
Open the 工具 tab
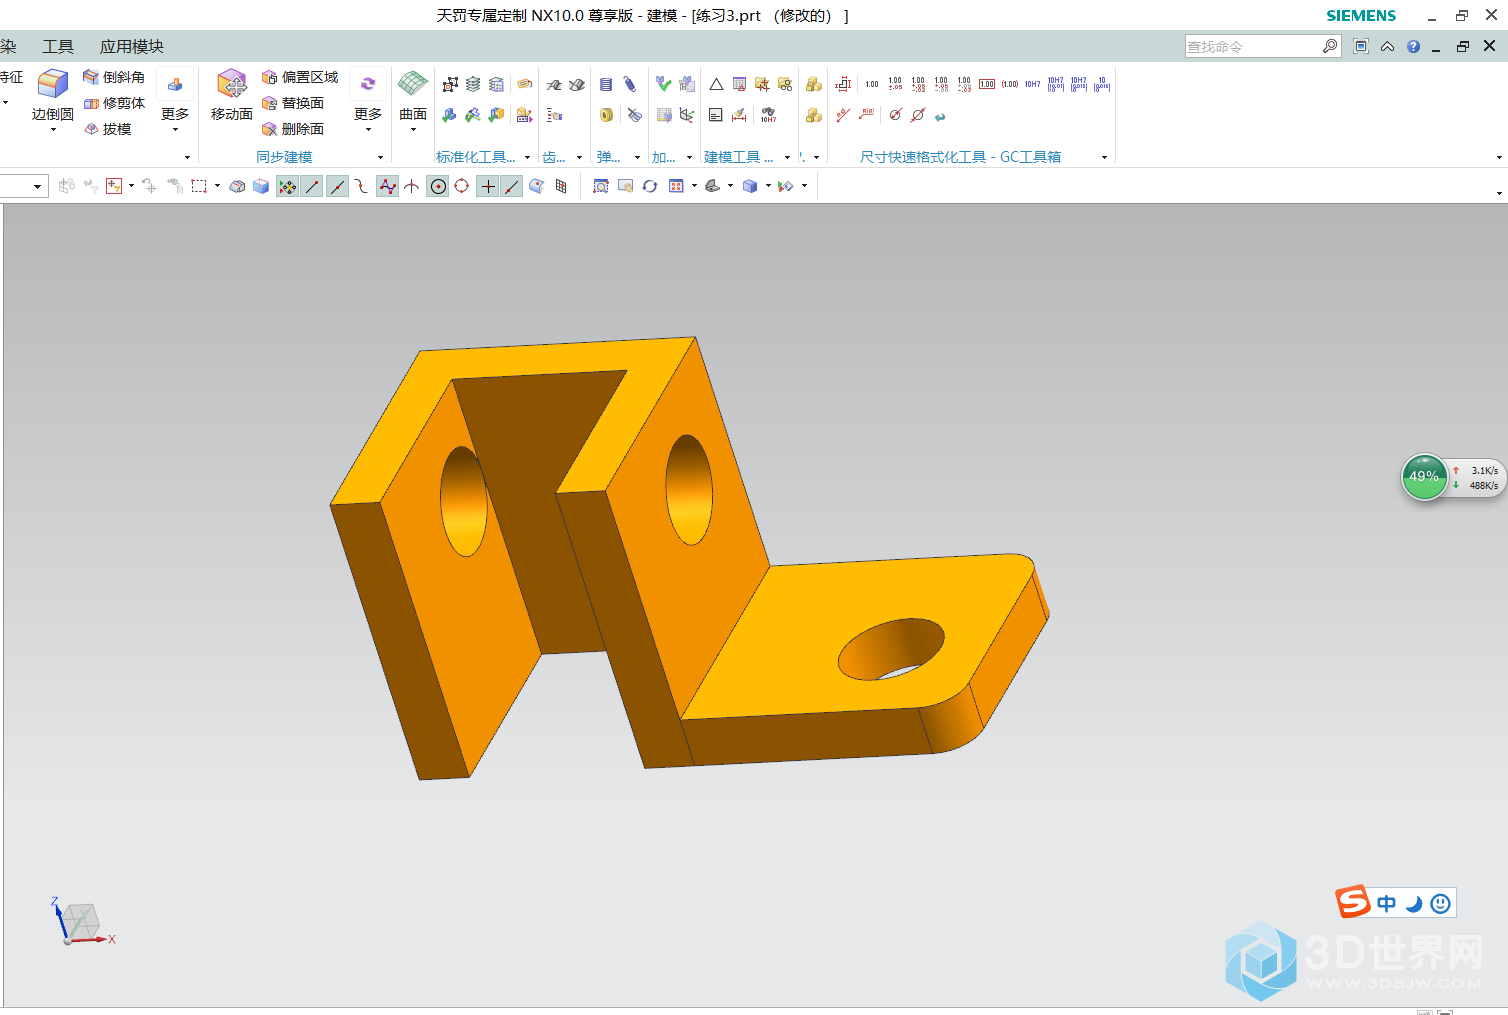(58, 47)
